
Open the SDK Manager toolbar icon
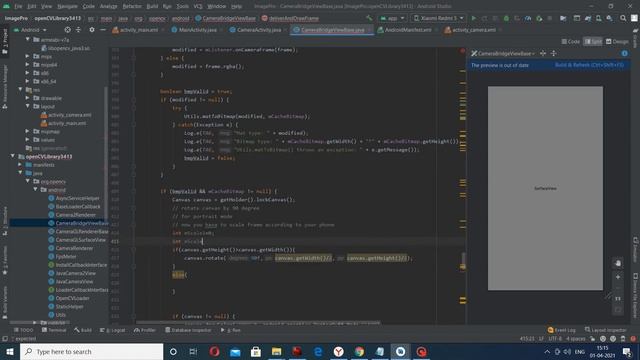(609, 18)
